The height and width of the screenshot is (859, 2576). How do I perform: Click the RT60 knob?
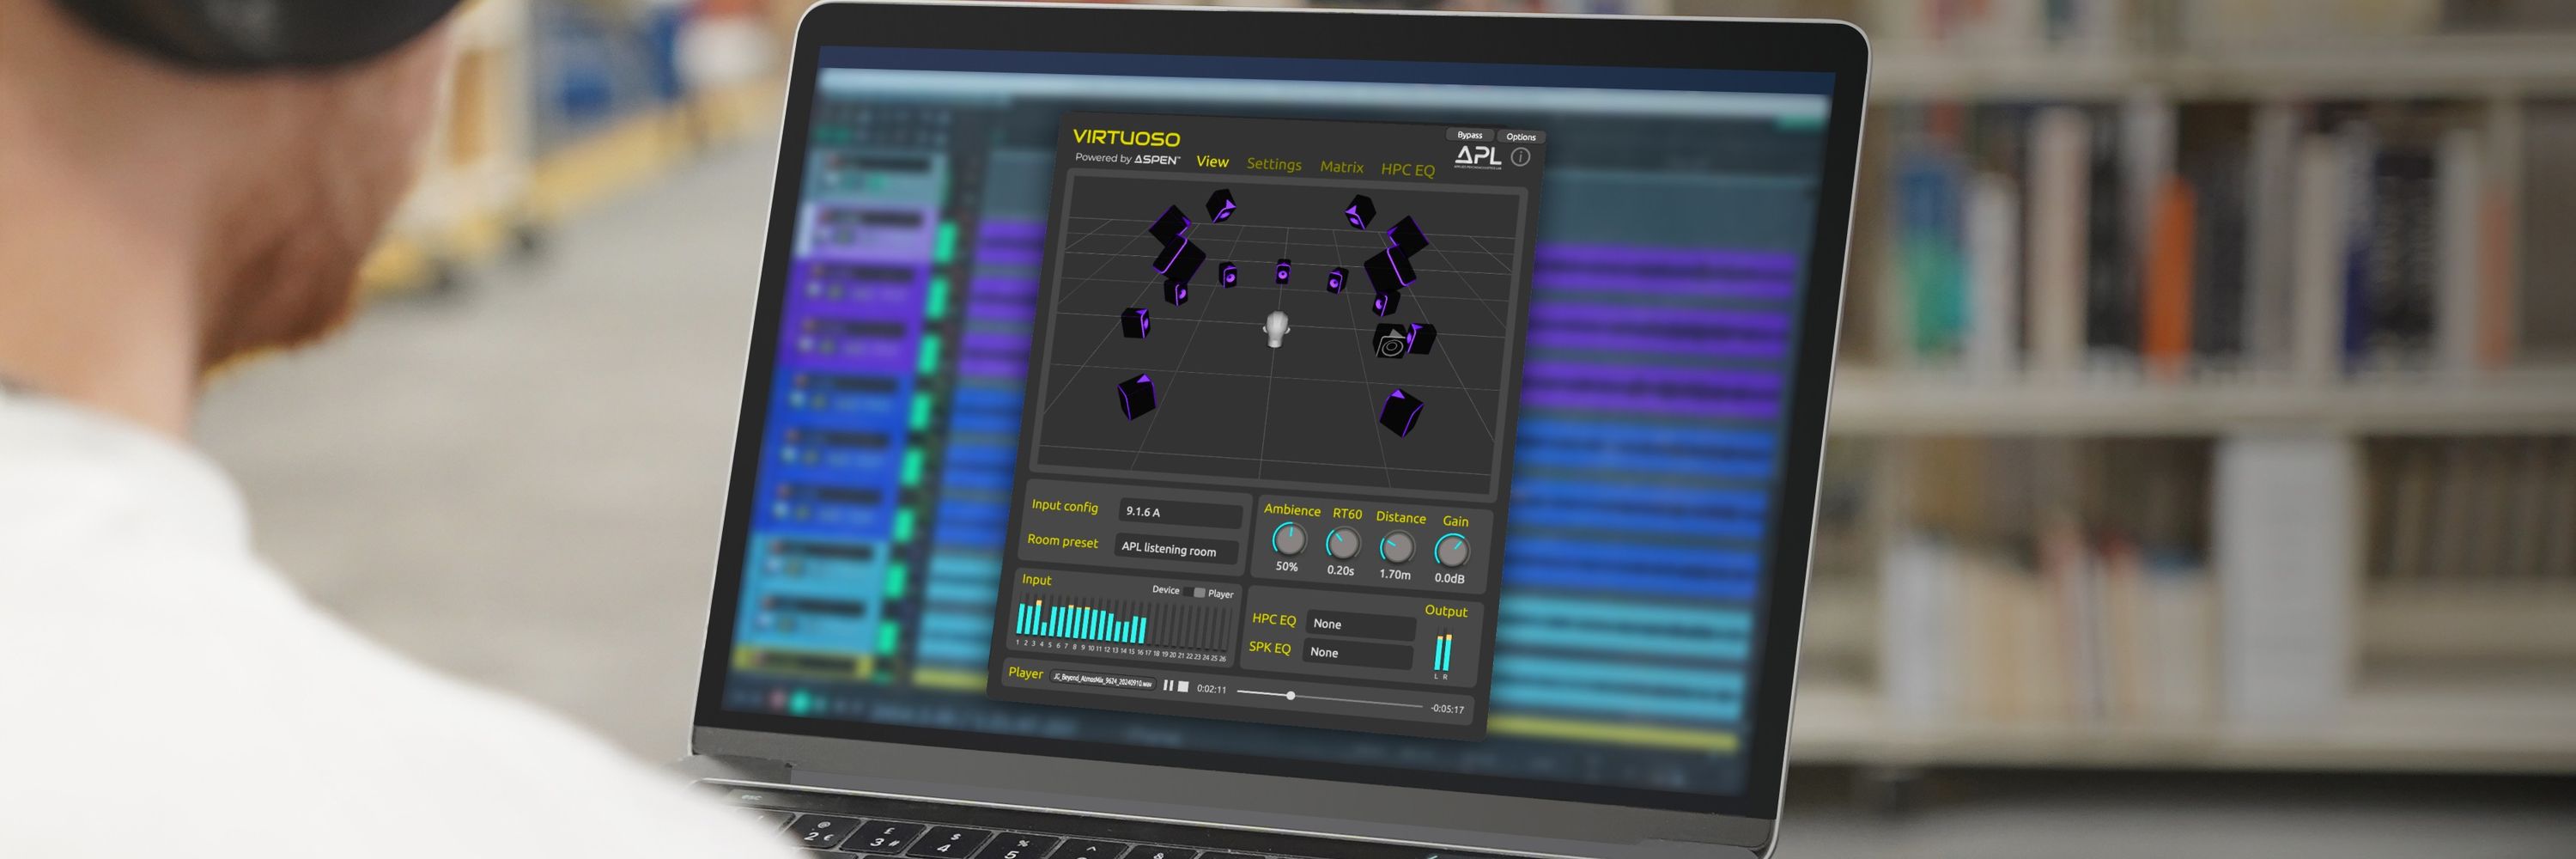[x=1342, y=544]
